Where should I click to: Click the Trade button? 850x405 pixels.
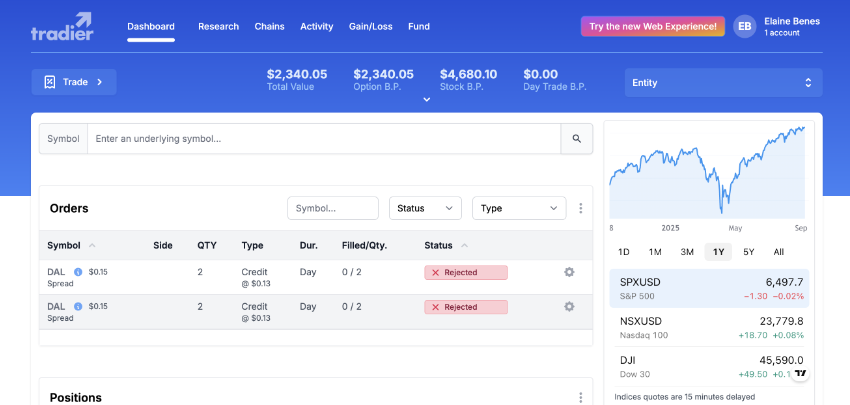coord(74,82)
